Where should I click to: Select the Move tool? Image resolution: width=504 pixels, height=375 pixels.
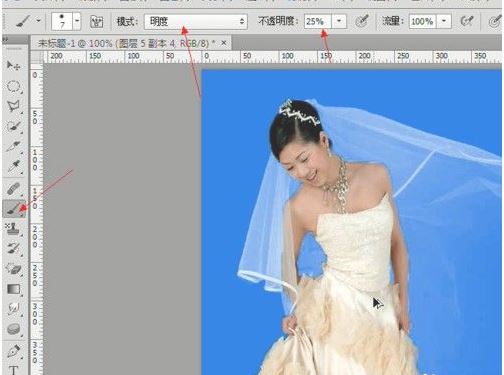[x=13, y=65]
